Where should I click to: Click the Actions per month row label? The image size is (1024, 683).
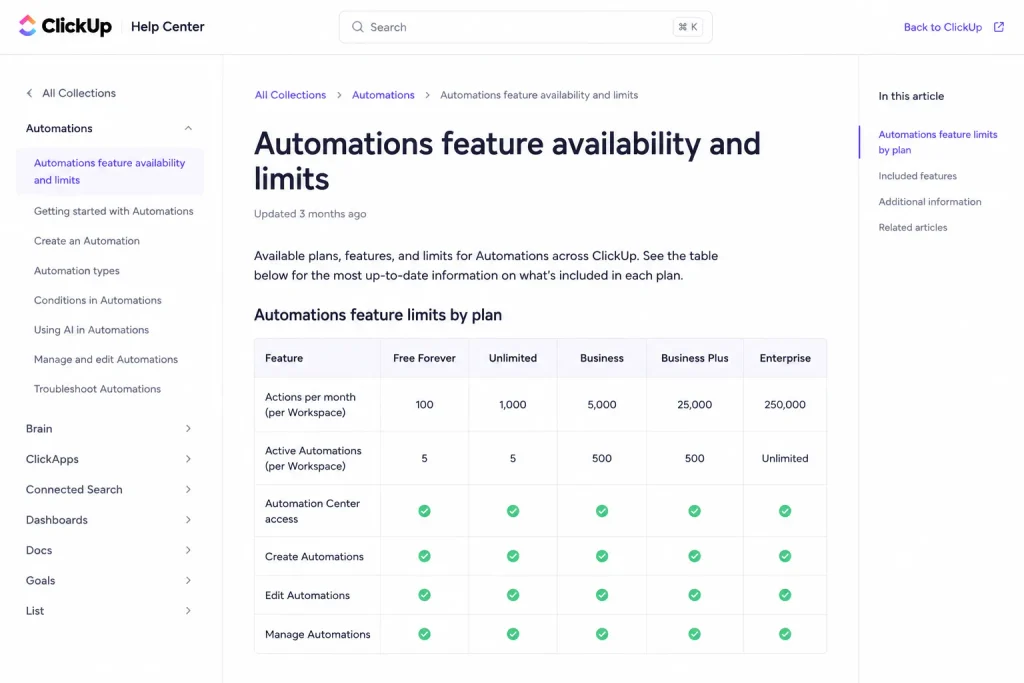coord(310,405)
